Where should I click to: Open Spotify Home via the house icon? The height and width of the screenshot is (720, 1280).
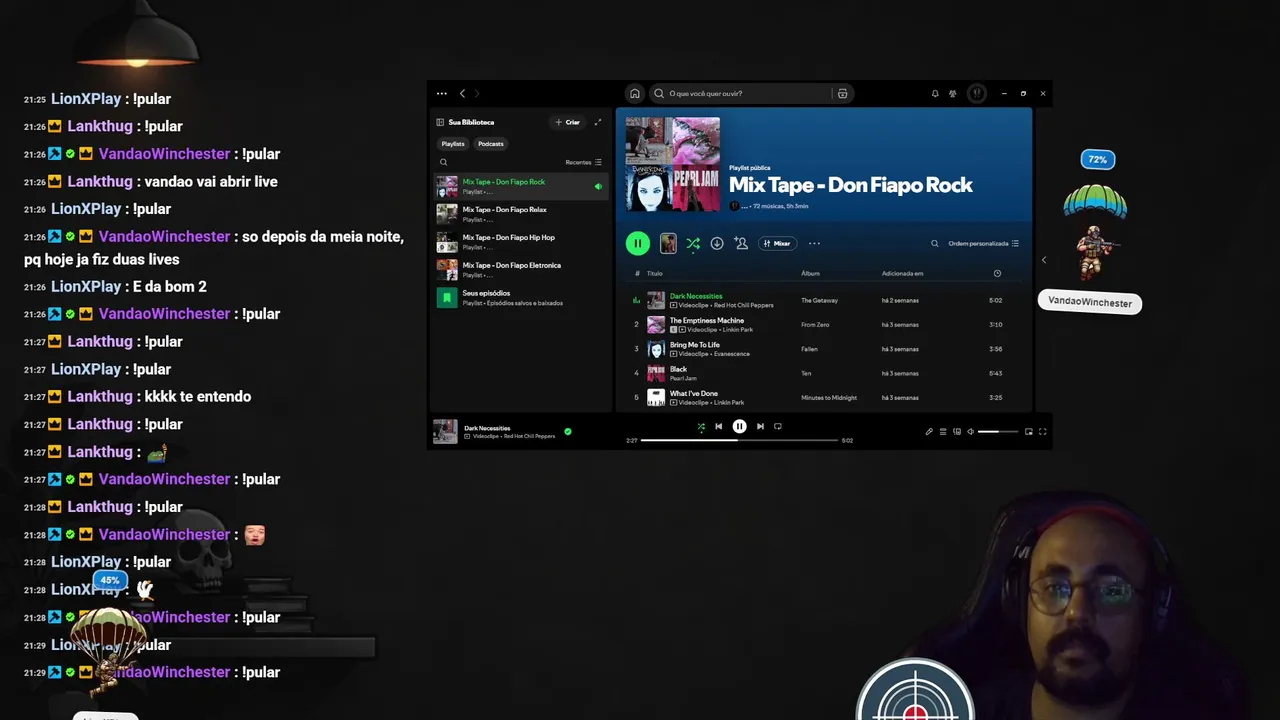pos(634,93)
